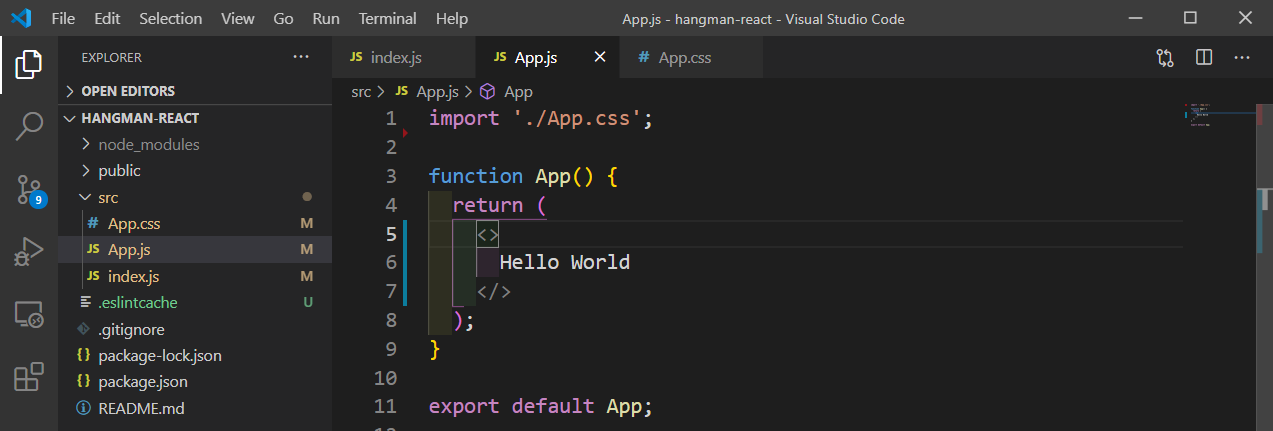Open the Run and Debug view
Viewport: 1273px width, 431px height.
coord(29,252)
